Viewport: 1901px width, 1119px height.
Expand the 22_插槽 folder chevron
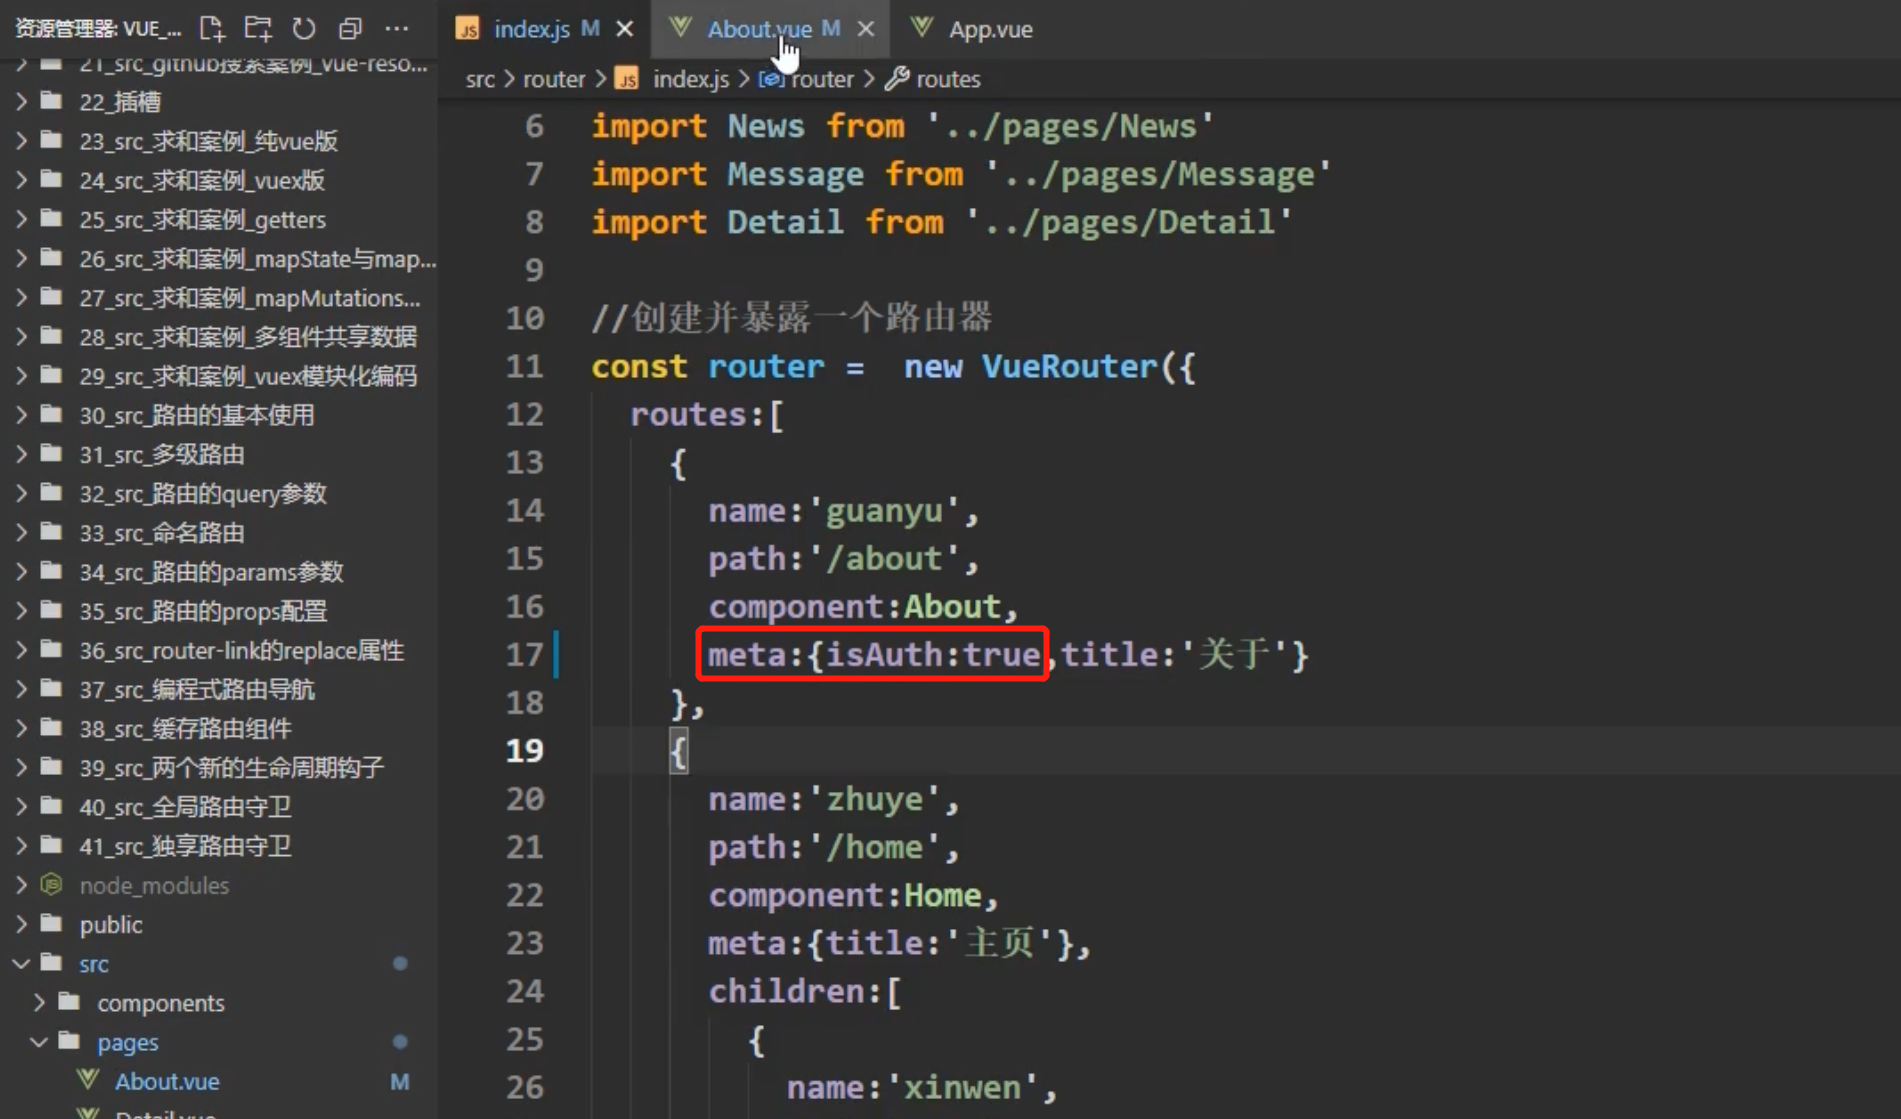click(21, 101)
